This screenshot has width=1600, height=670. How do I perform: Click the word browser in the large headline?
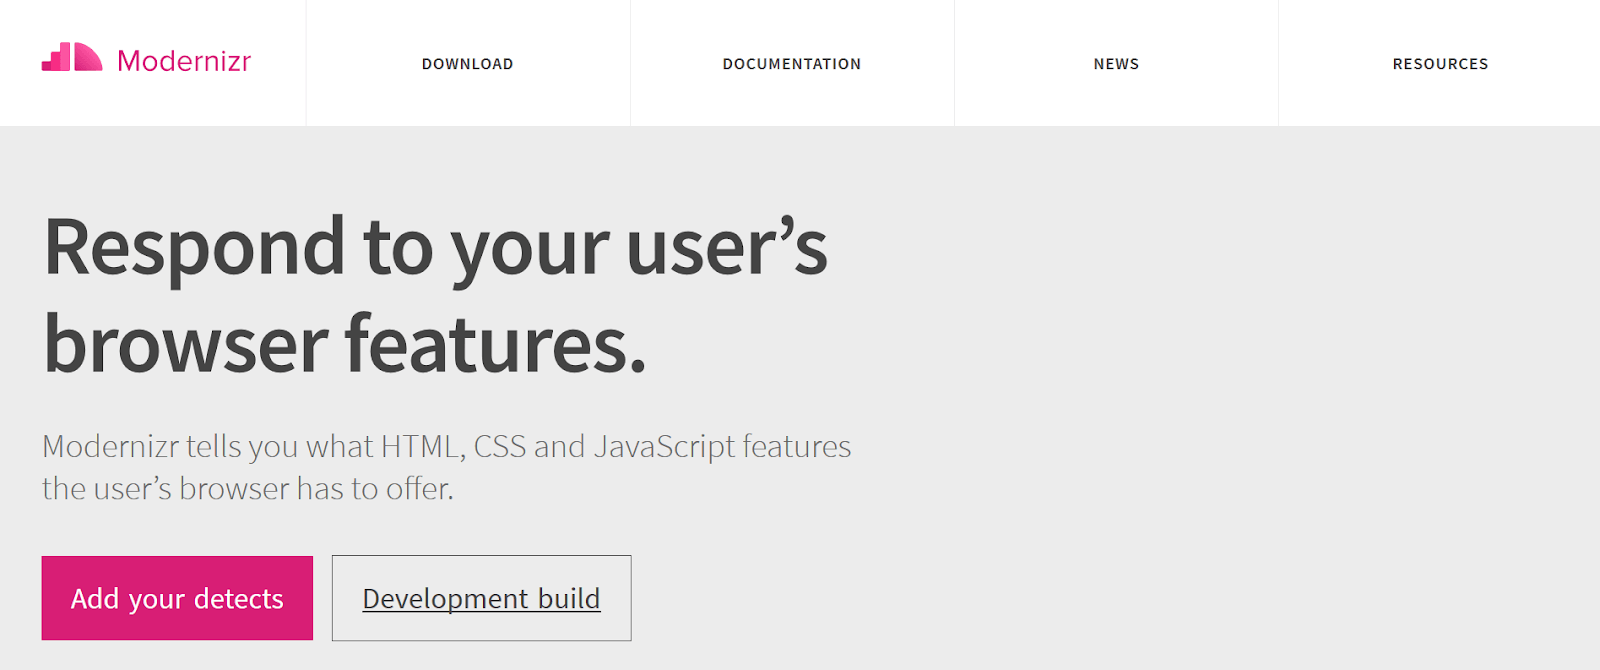point(186,345)
